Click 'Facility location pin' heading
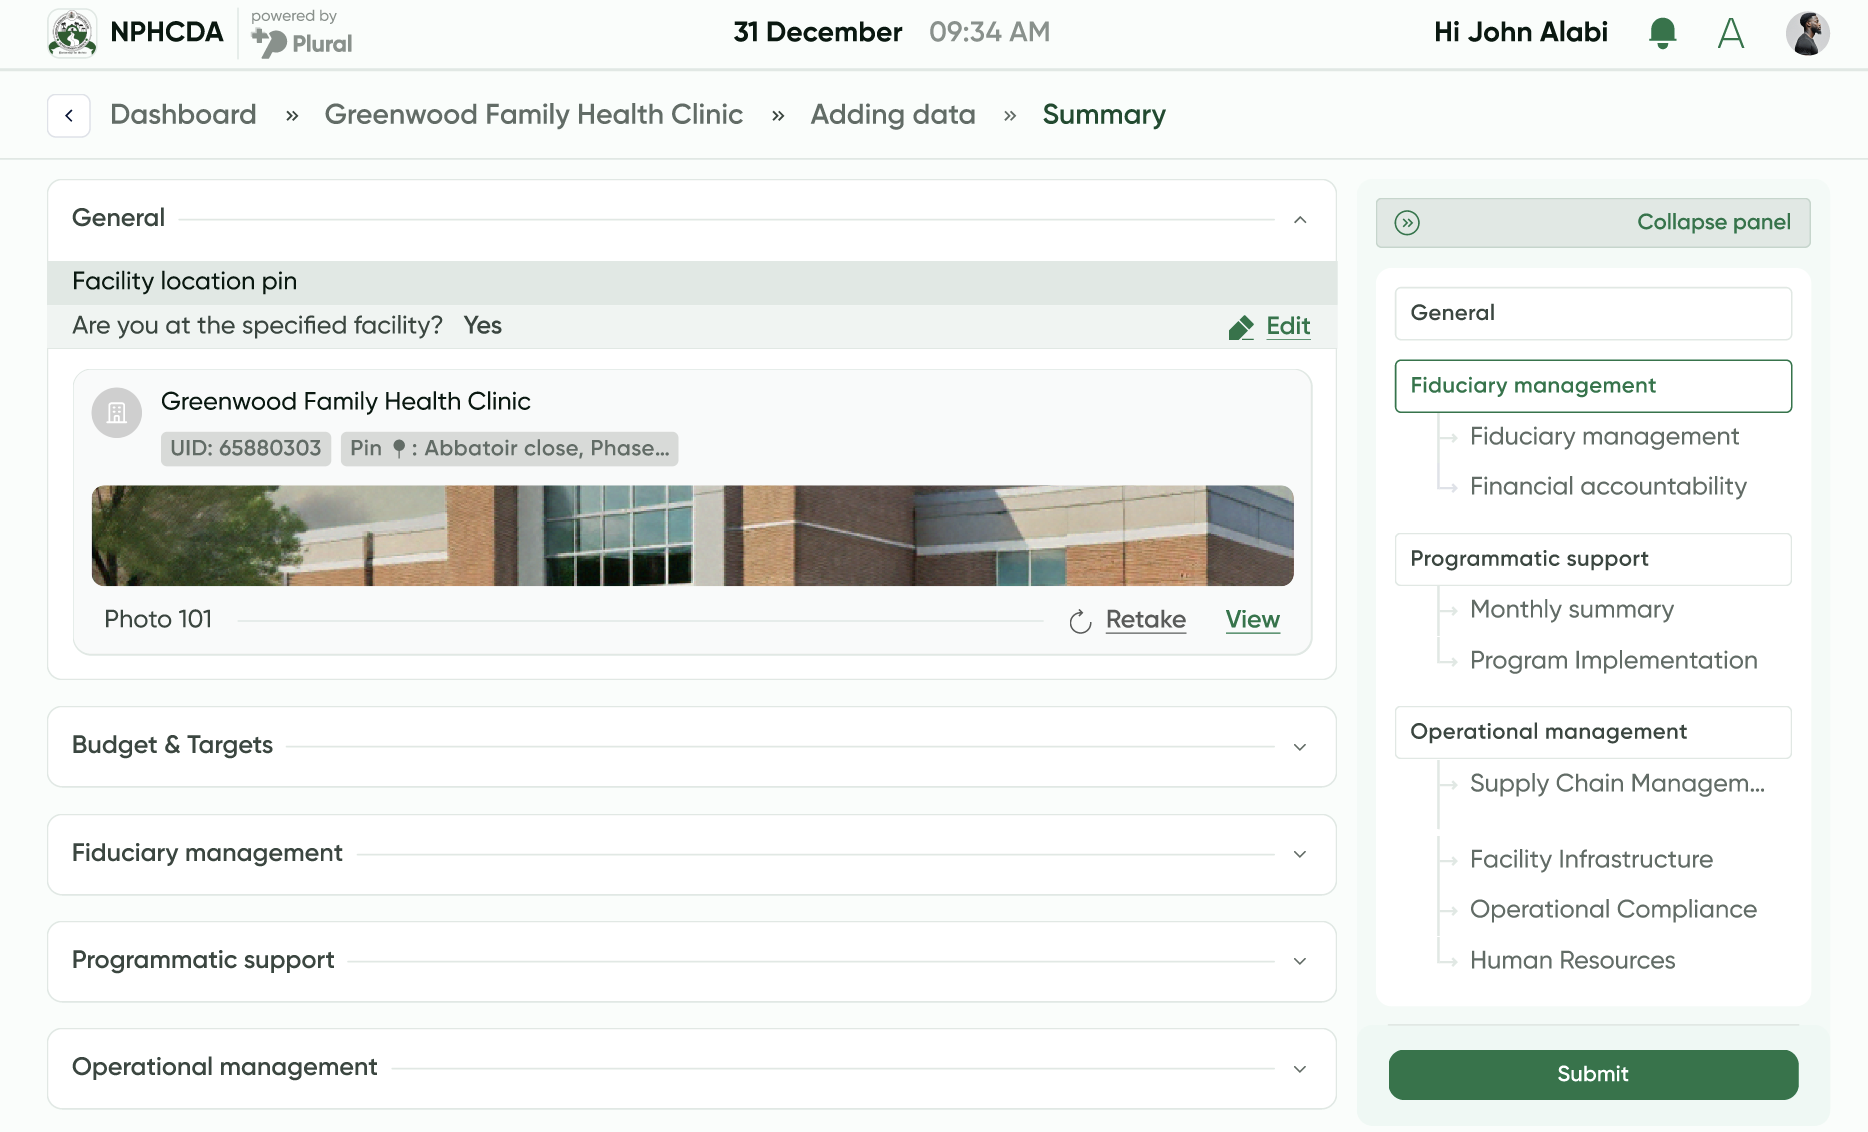This screenshot has width=1868, height=1132. (x=184, y=282)
